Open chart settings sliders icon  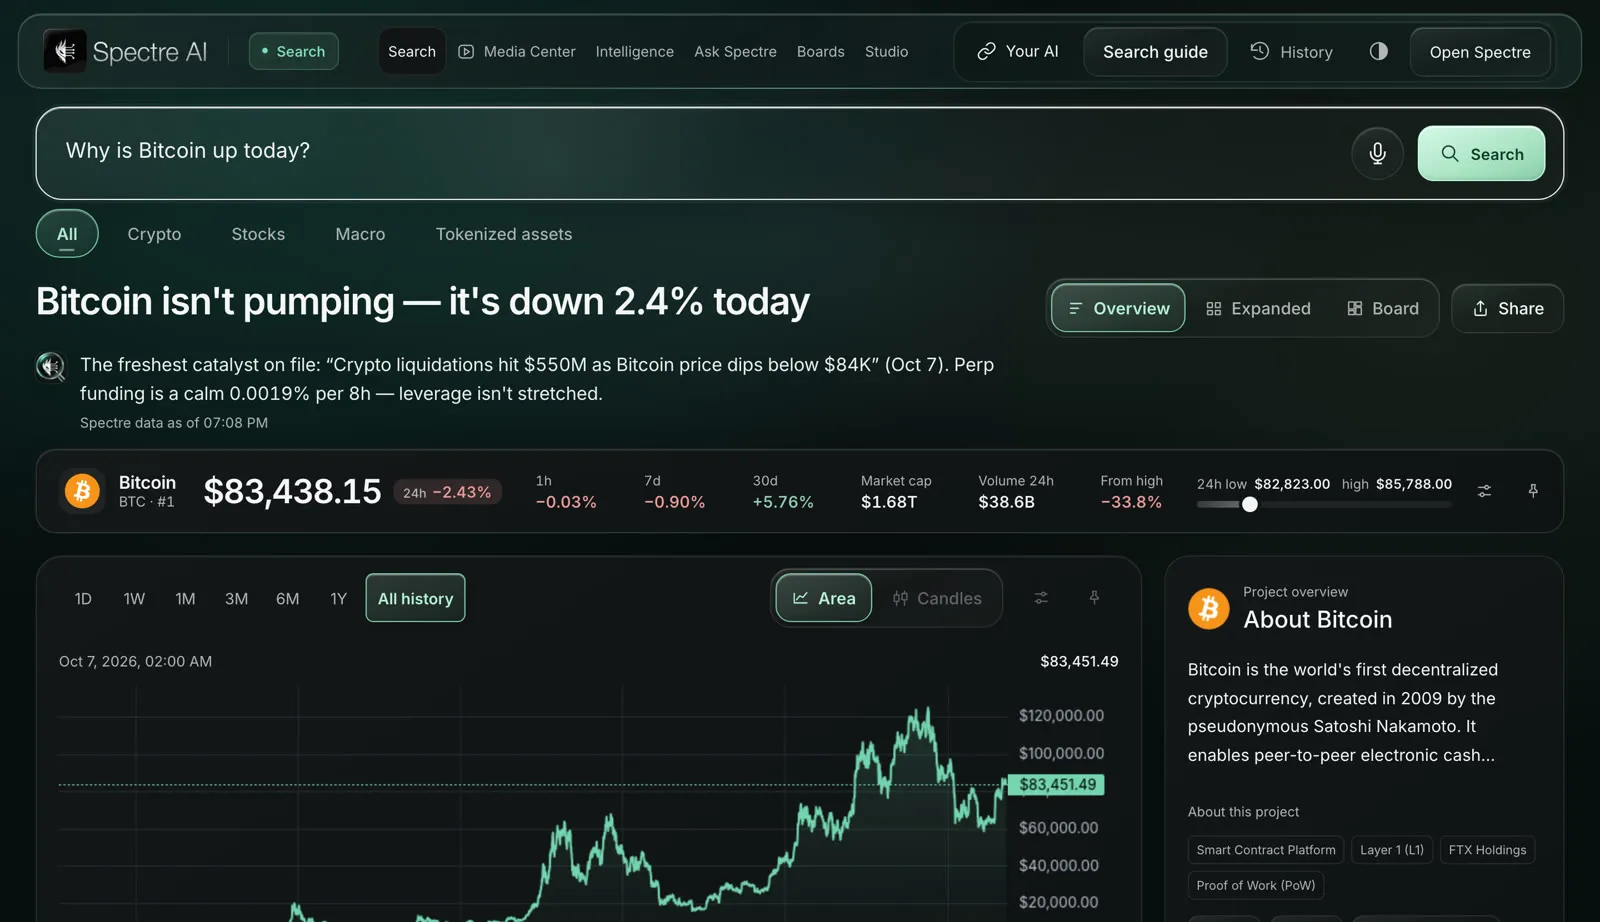(1041, 598)
